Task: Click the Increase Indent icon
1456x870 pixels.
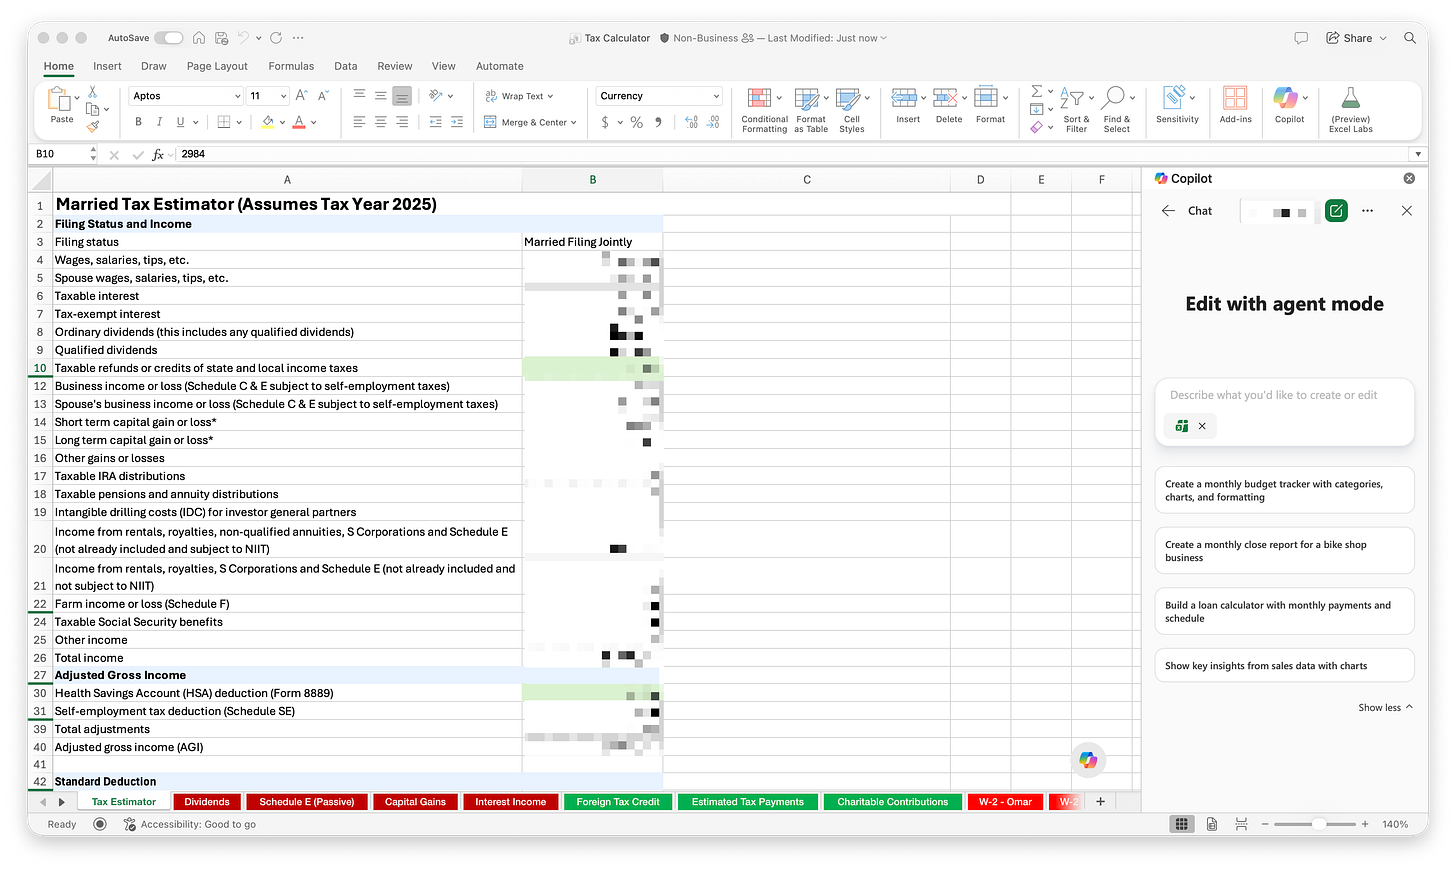Action: (x=457, y=122)
